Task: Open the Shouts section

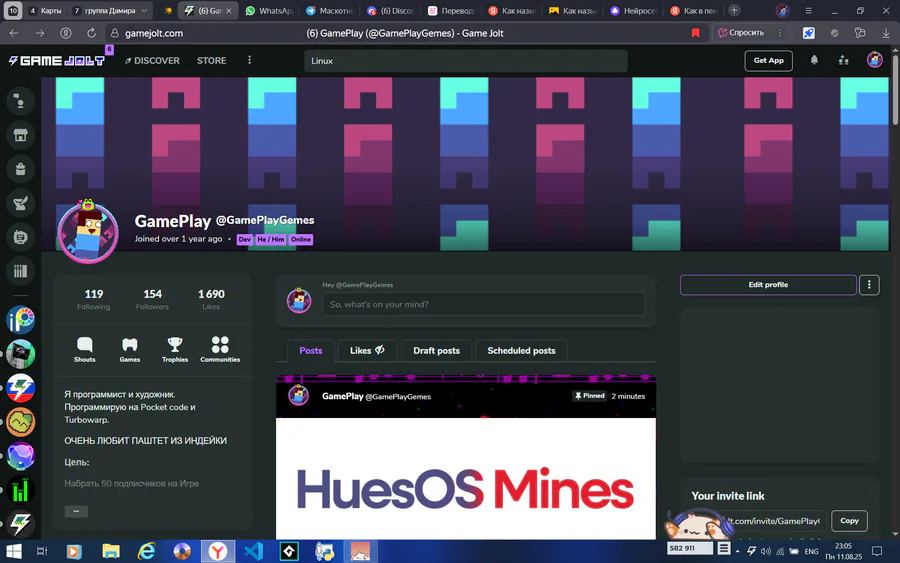Action: [x=84, y=350]
